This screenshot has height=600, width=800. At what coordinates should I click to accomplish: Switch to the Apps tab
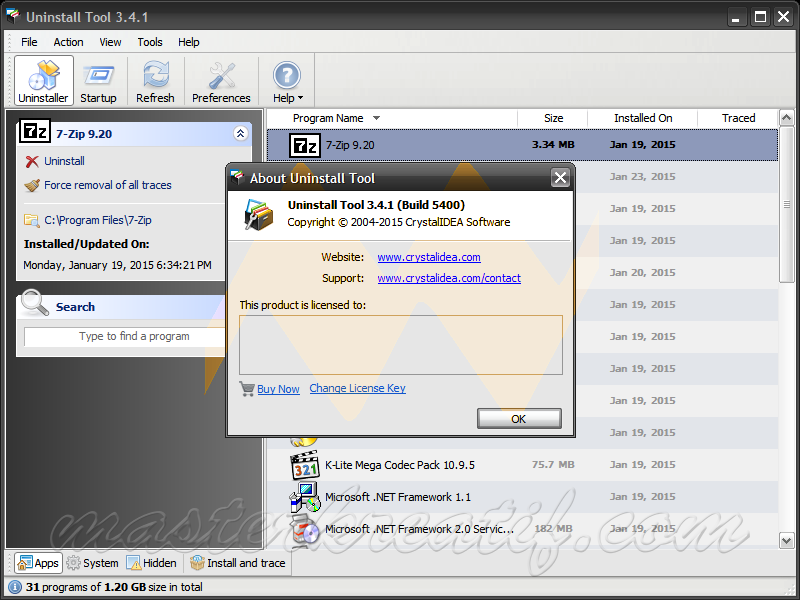point(38,563)
